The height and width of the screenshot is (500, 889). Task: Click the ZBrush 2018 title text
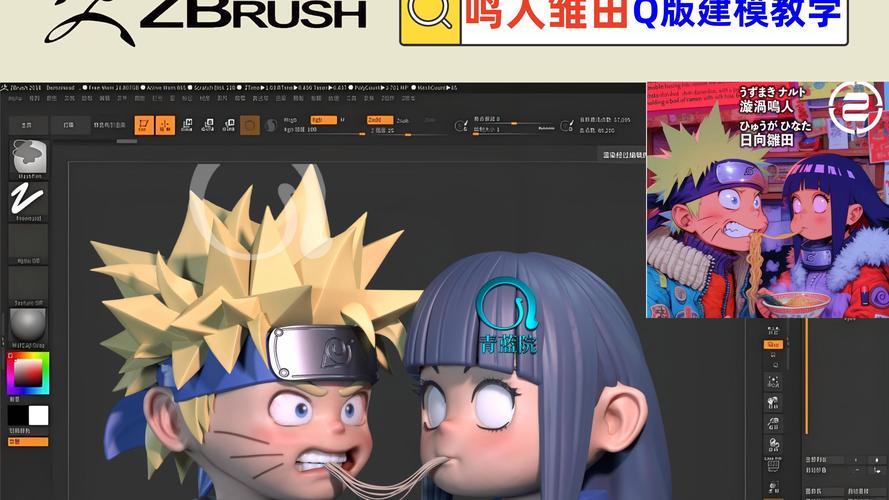(25, 88)
